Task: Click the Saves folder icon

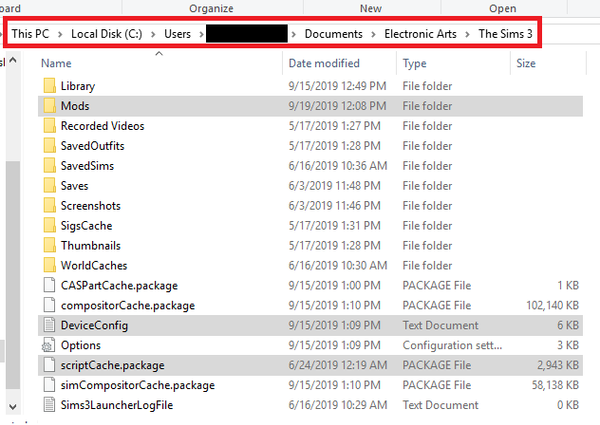Action: (49, 186)
